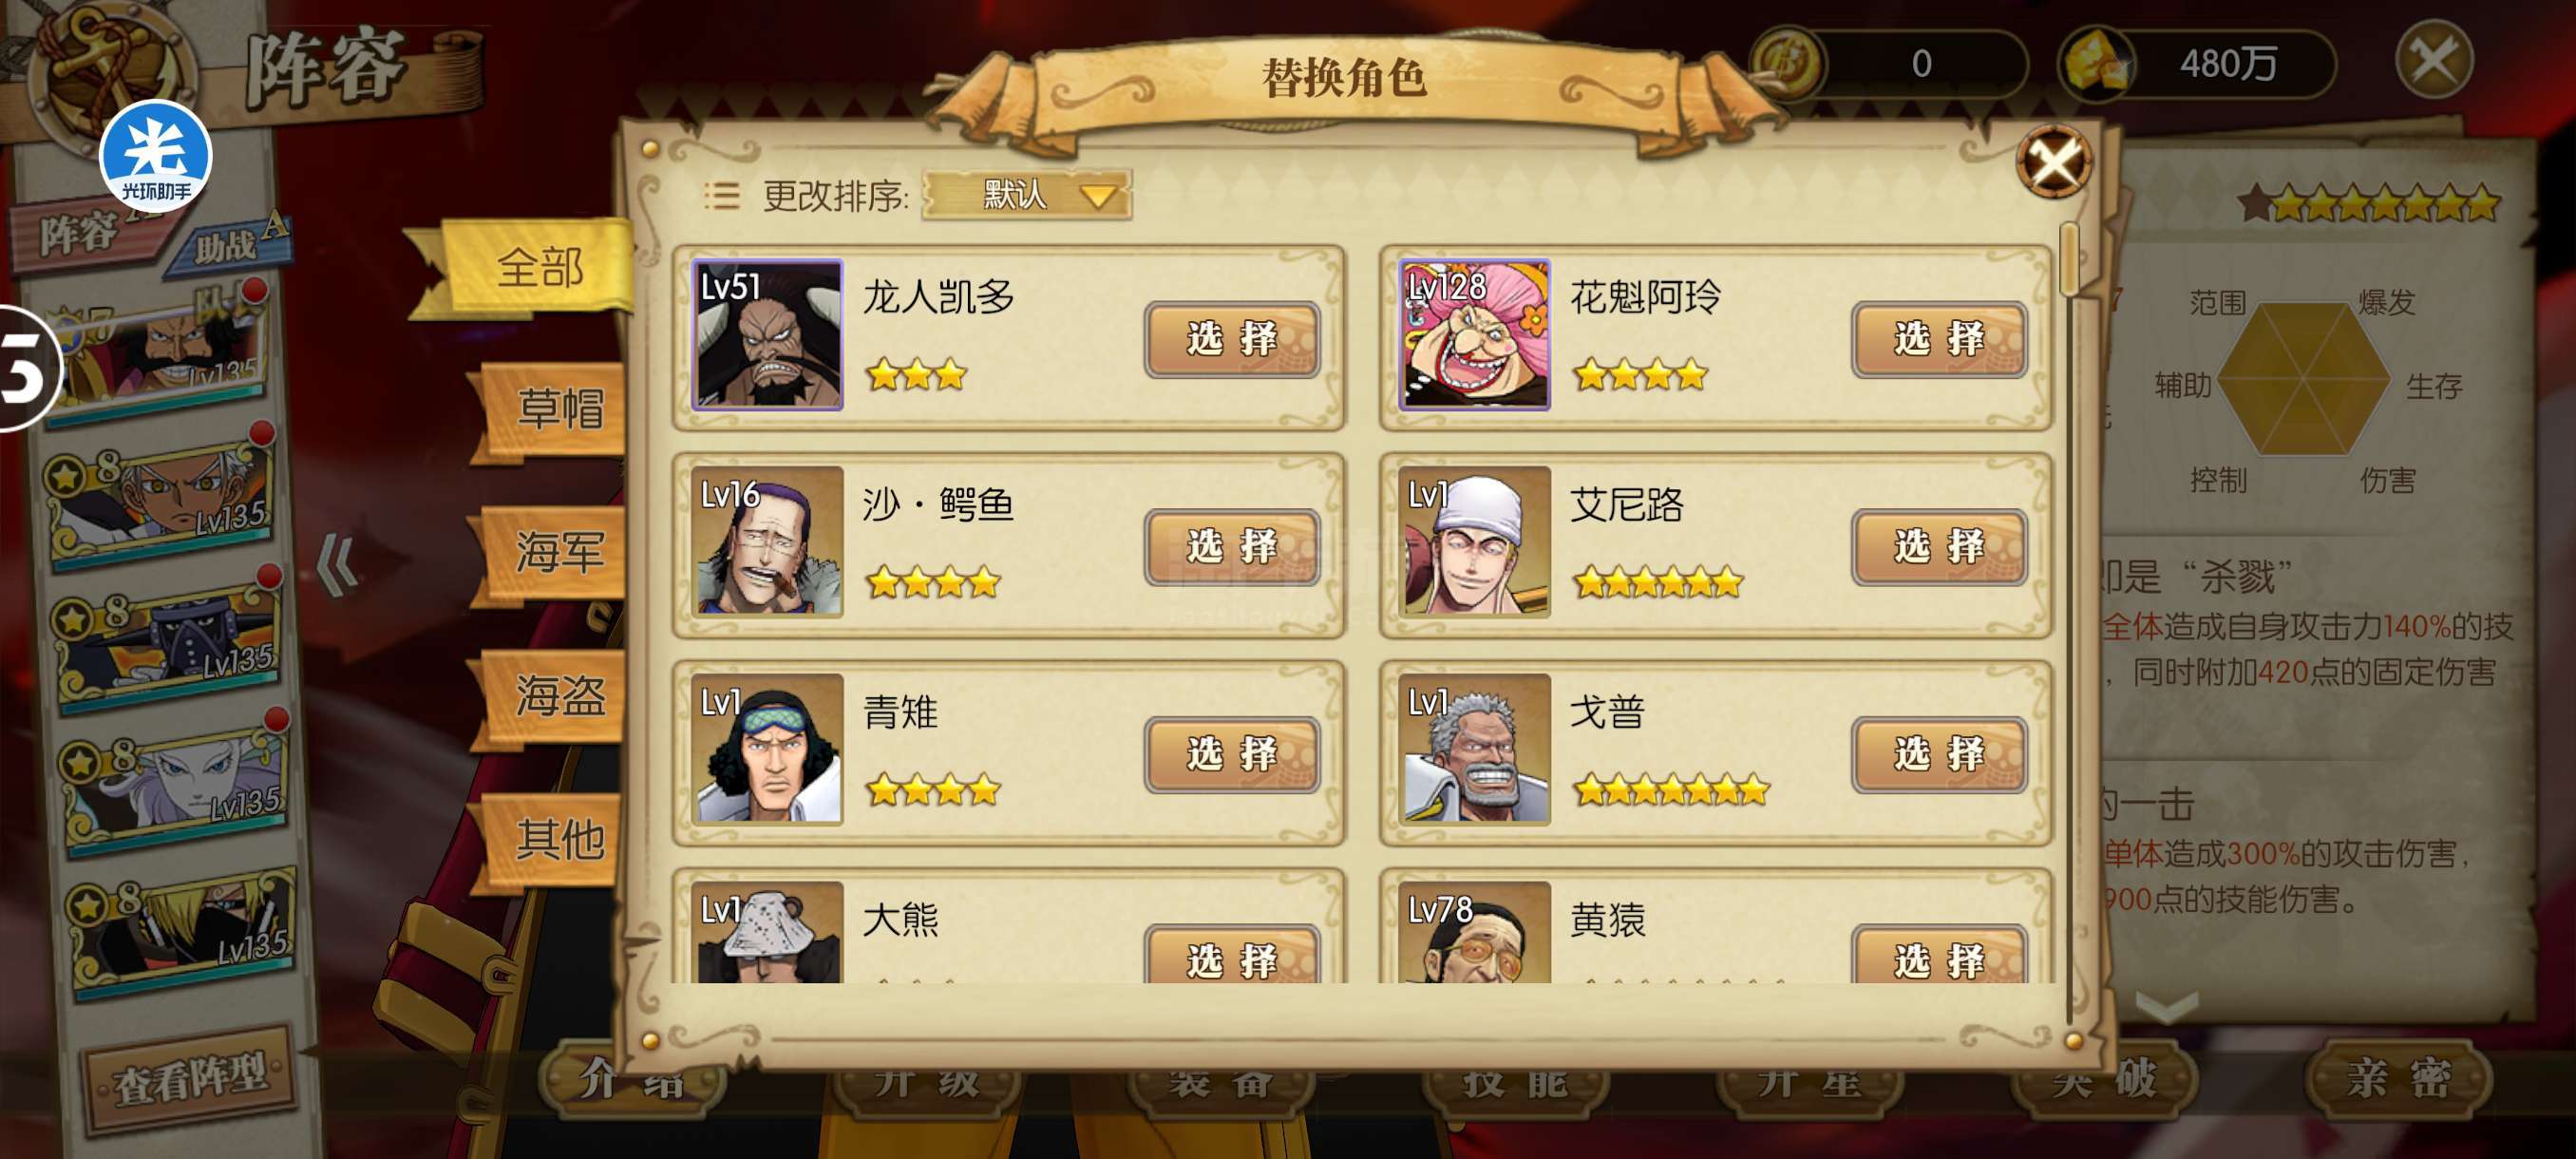Expand the down chevron under skill description

coord(2167,1006)
